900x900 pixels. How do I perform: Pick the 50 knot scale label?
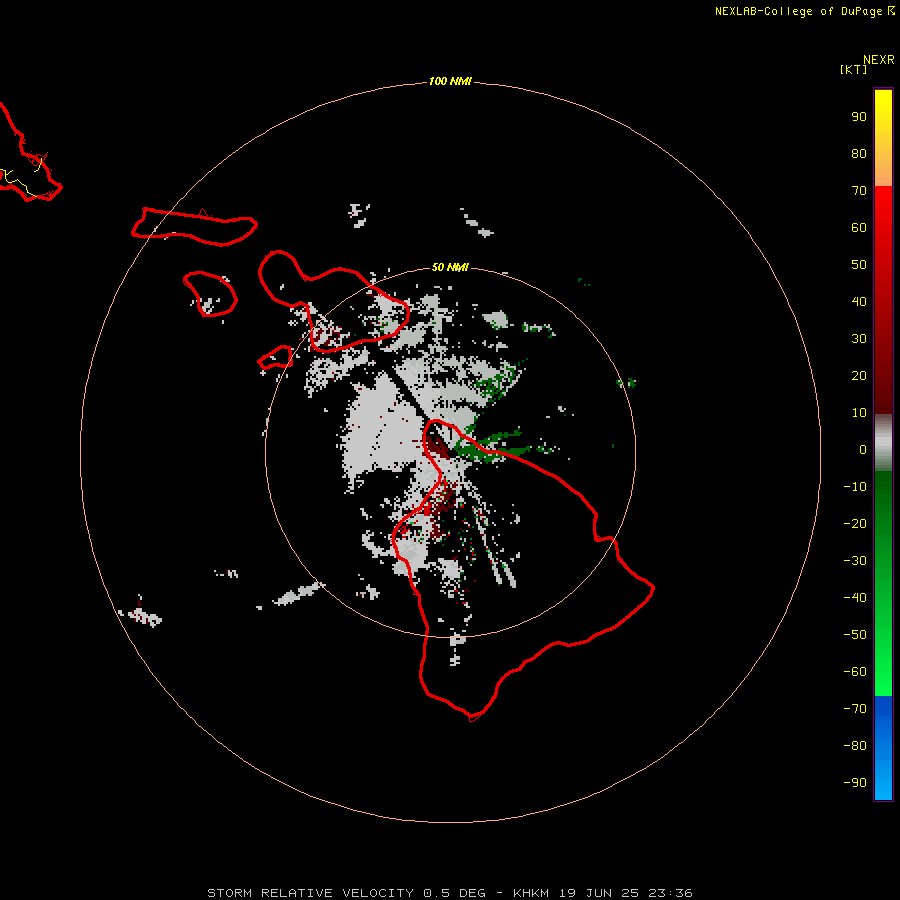859,265
